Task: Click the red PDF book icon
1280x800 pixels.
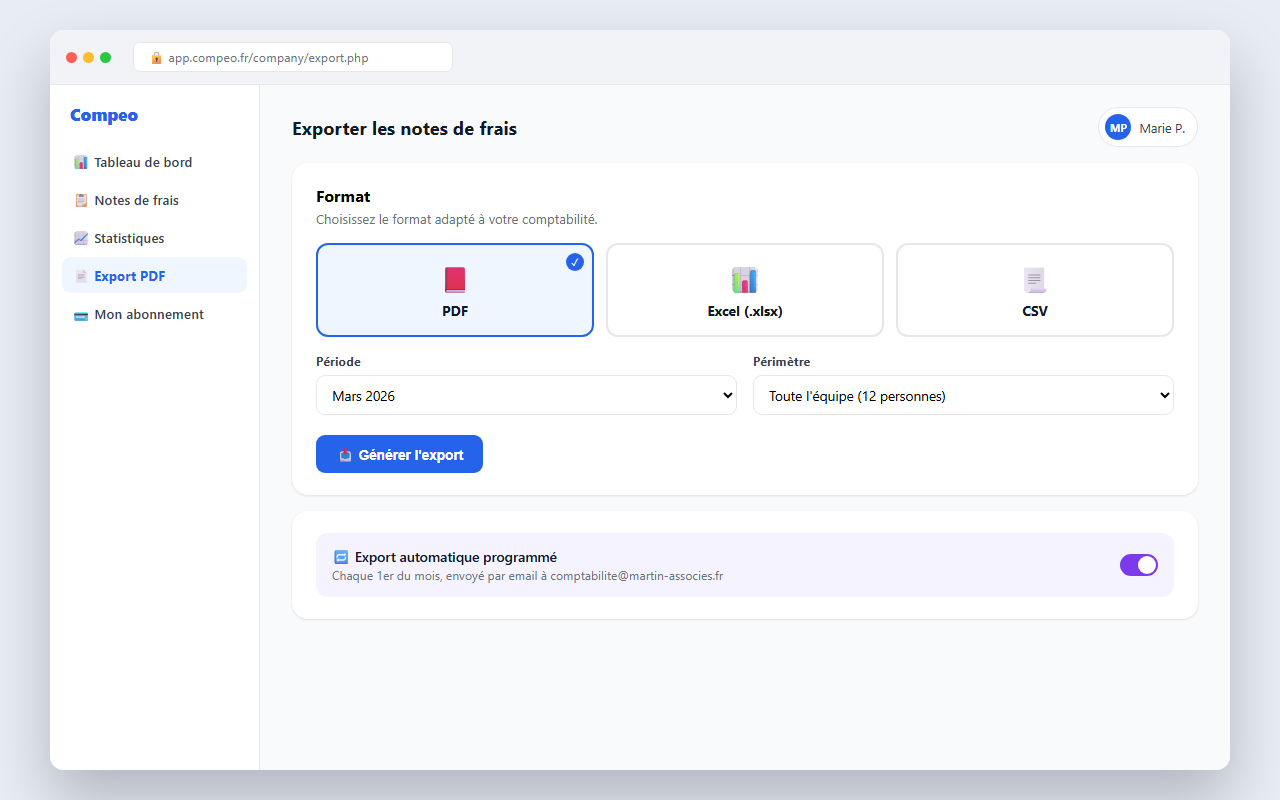Action: click(455, 280)
